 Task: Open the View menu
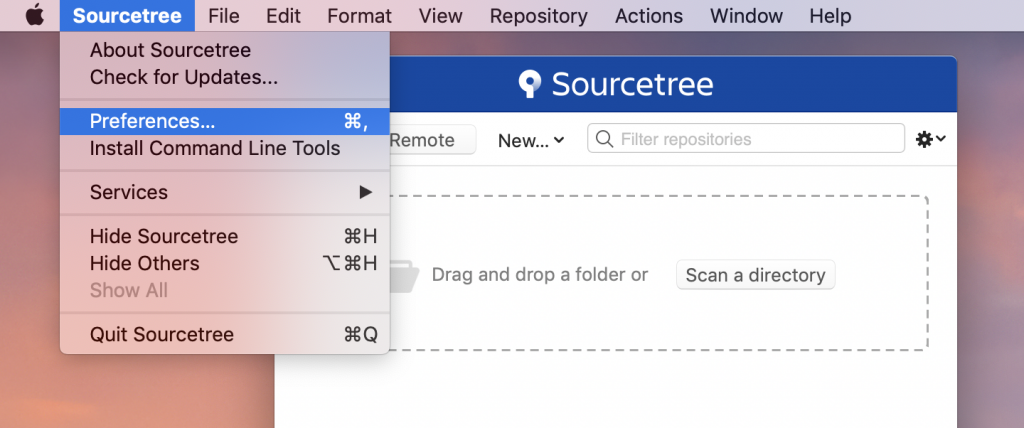pyautogui.click(x=441, y=16)
